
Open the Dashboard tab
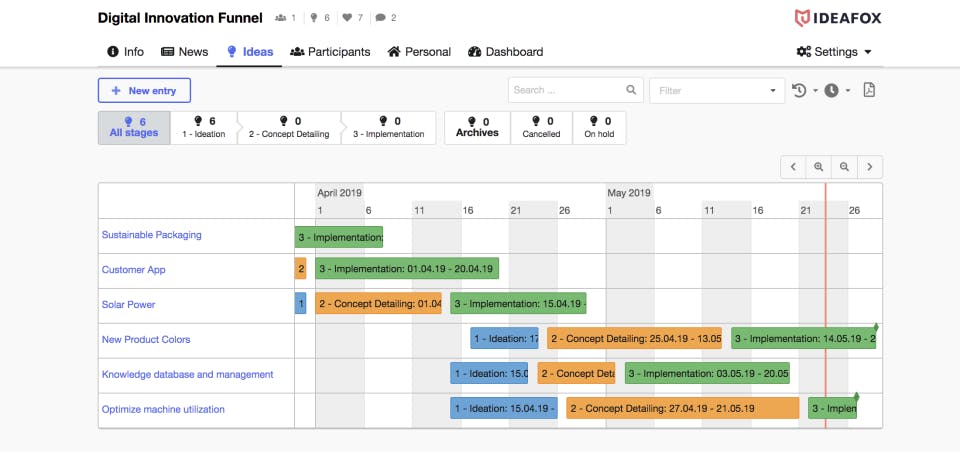pyautogui.click(x=505, y=52)
